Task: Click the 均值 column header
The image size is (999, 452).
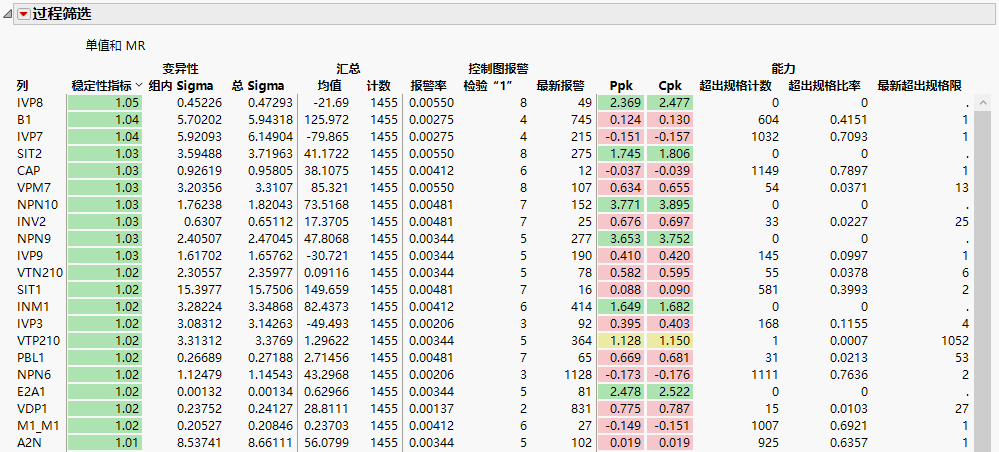Action: click(330, 86)
